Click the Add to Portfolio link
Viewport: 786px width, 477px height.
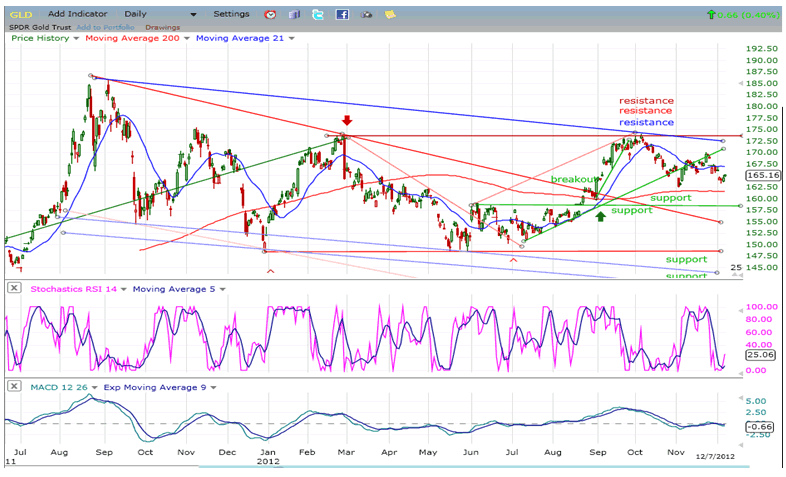click(105, 27)
